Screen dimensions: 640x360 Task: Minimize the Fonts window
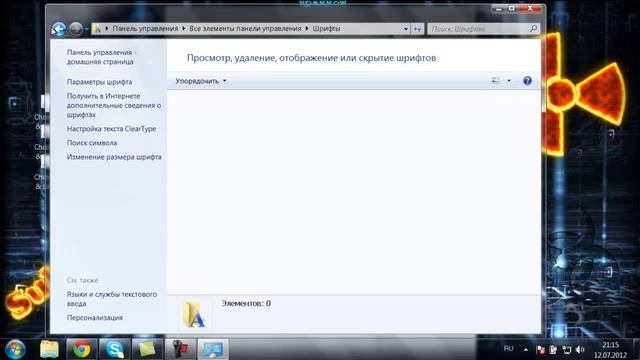498,8
